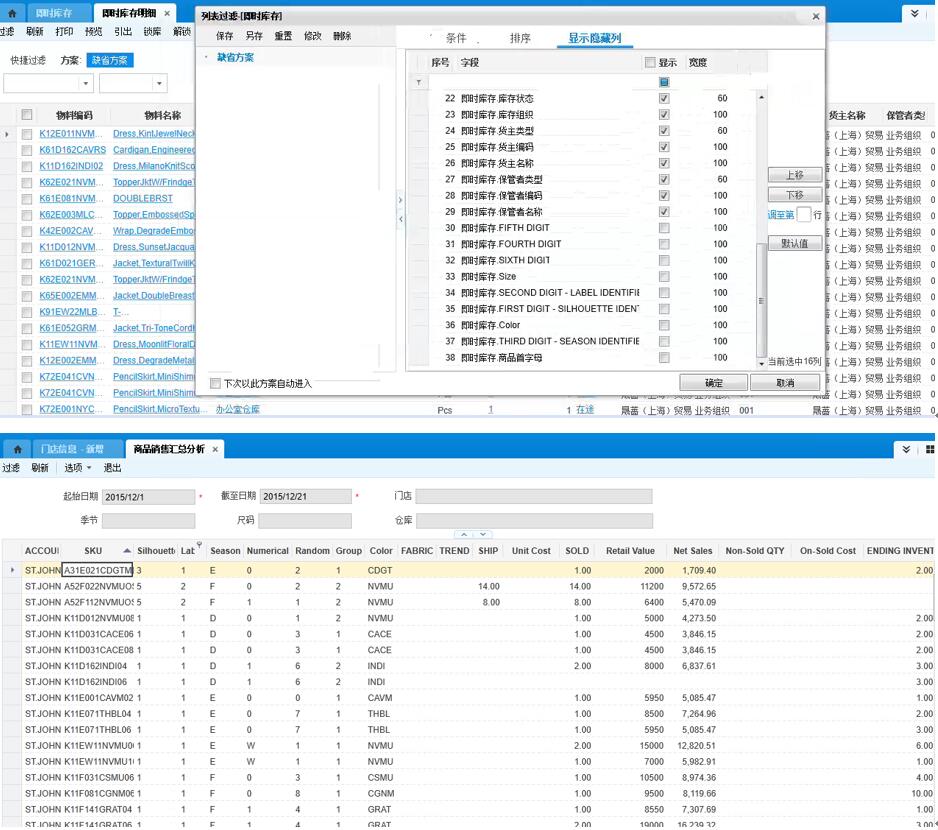Viewport: 938px width, 830px height.
Task: Click the 调至第 row number input box
Action: [x=803, y=214]
